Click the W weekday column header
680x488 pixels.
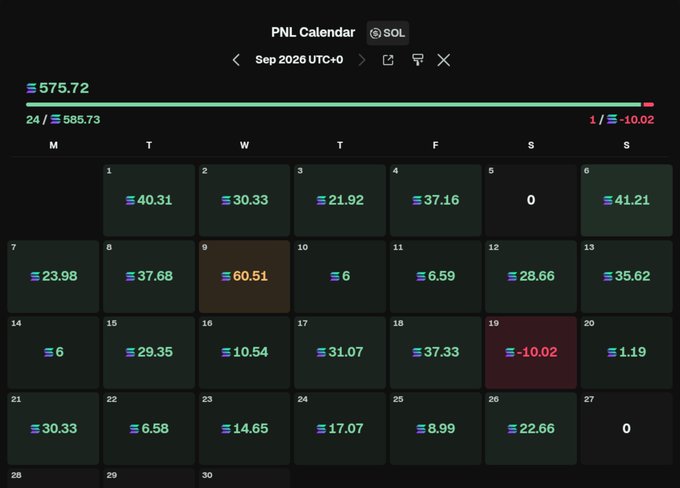click(245, 145)
